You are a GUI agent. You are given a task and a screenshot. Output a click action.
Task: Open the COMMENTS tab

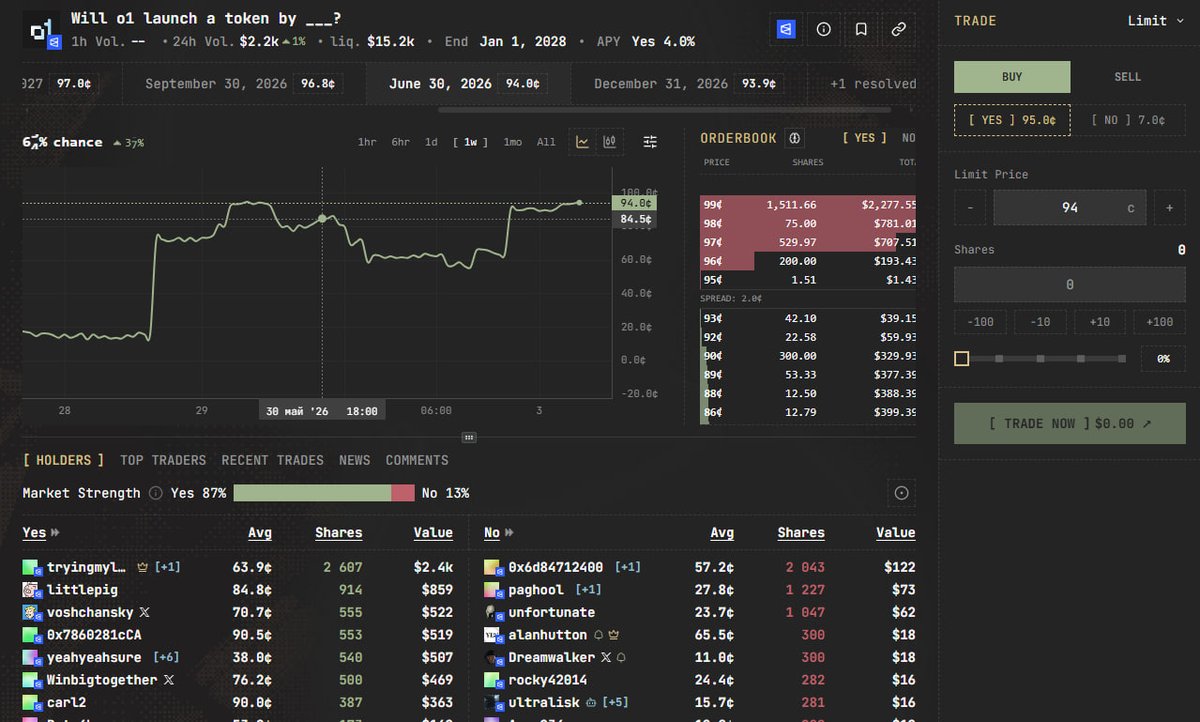point(417,460)
